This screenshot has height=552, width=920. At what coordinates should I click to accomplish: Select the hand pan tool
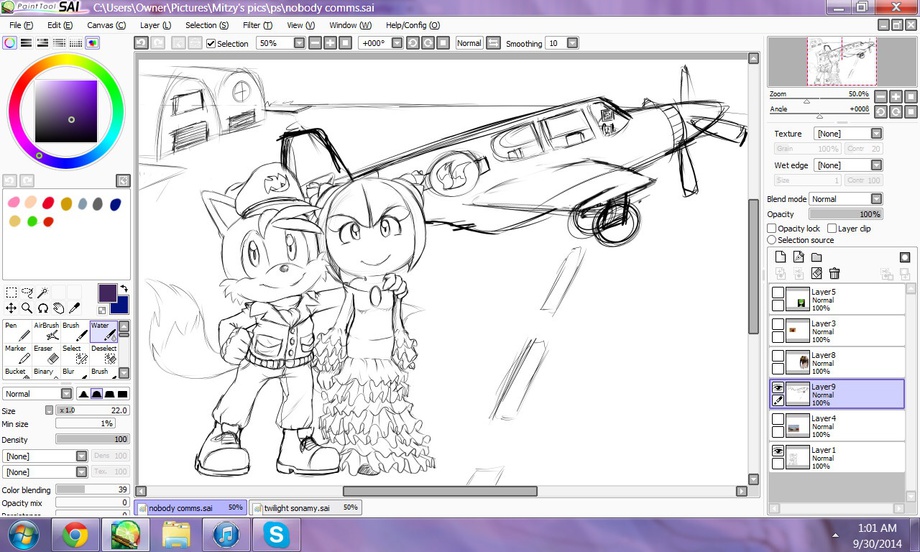58,308
